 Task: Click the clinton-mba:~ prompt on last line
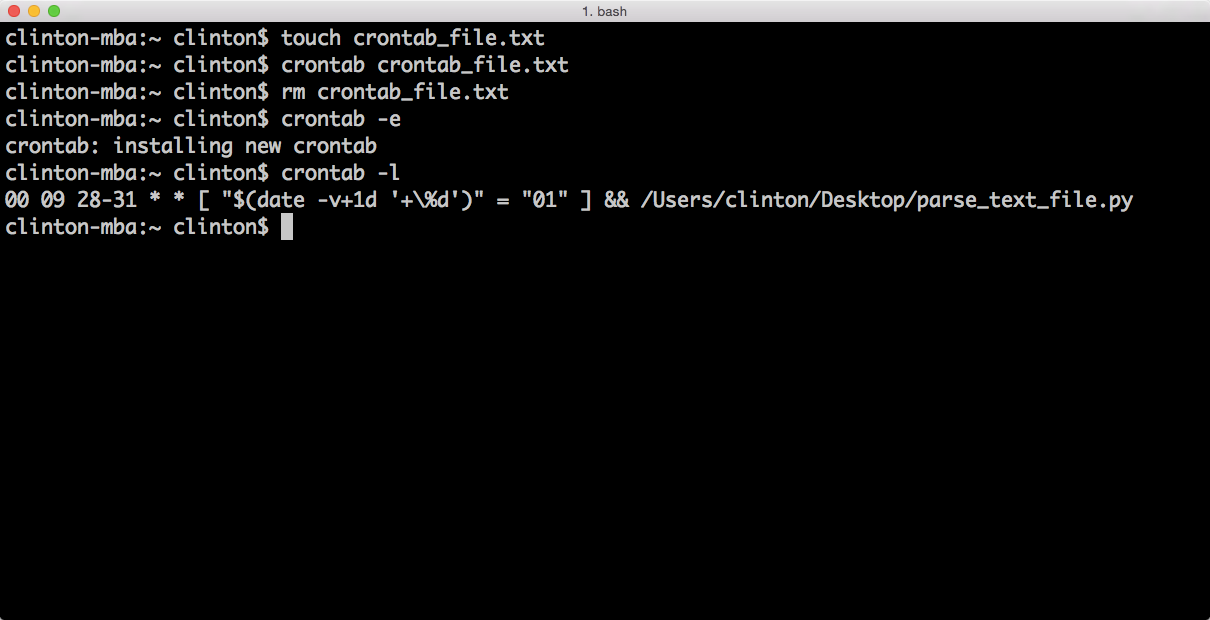(x=82, y=227)
